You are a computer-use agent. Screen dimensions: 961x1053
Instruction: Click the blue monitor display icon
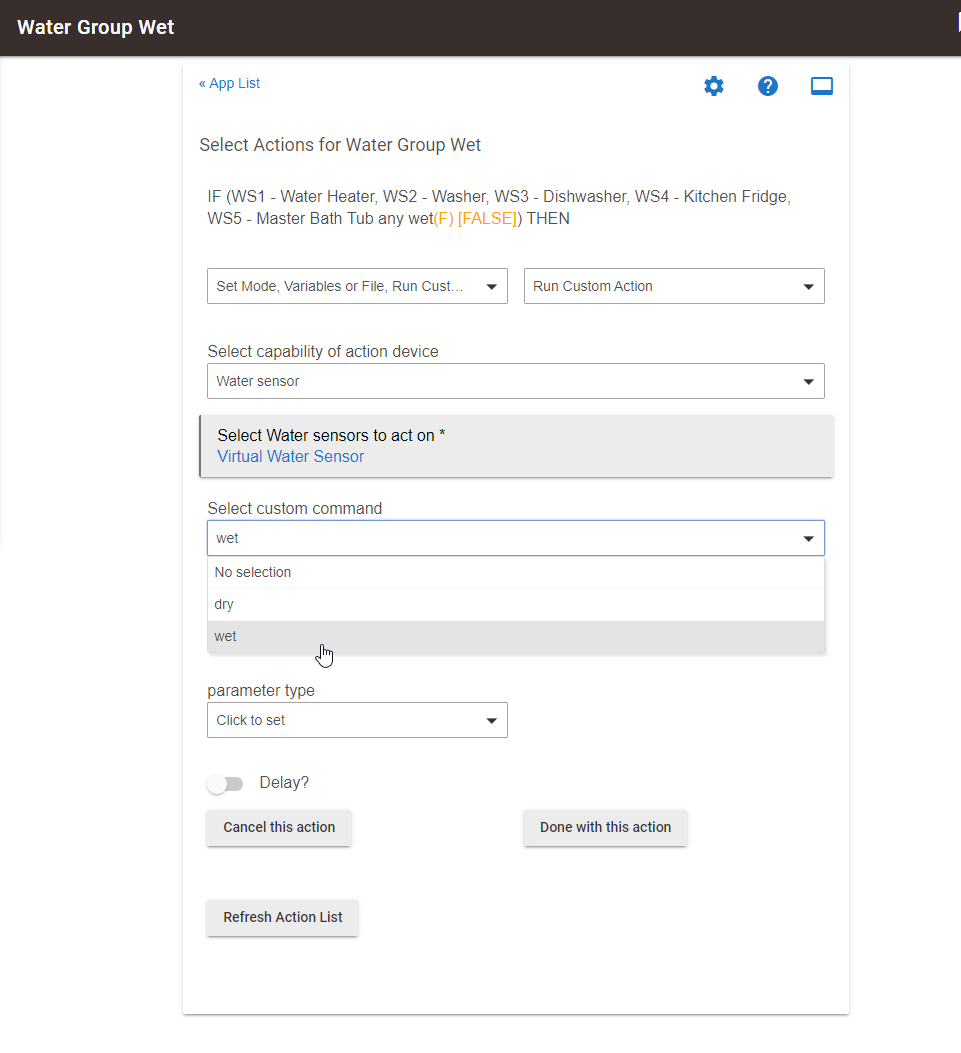pyautogui.click(x=821, y=86)
